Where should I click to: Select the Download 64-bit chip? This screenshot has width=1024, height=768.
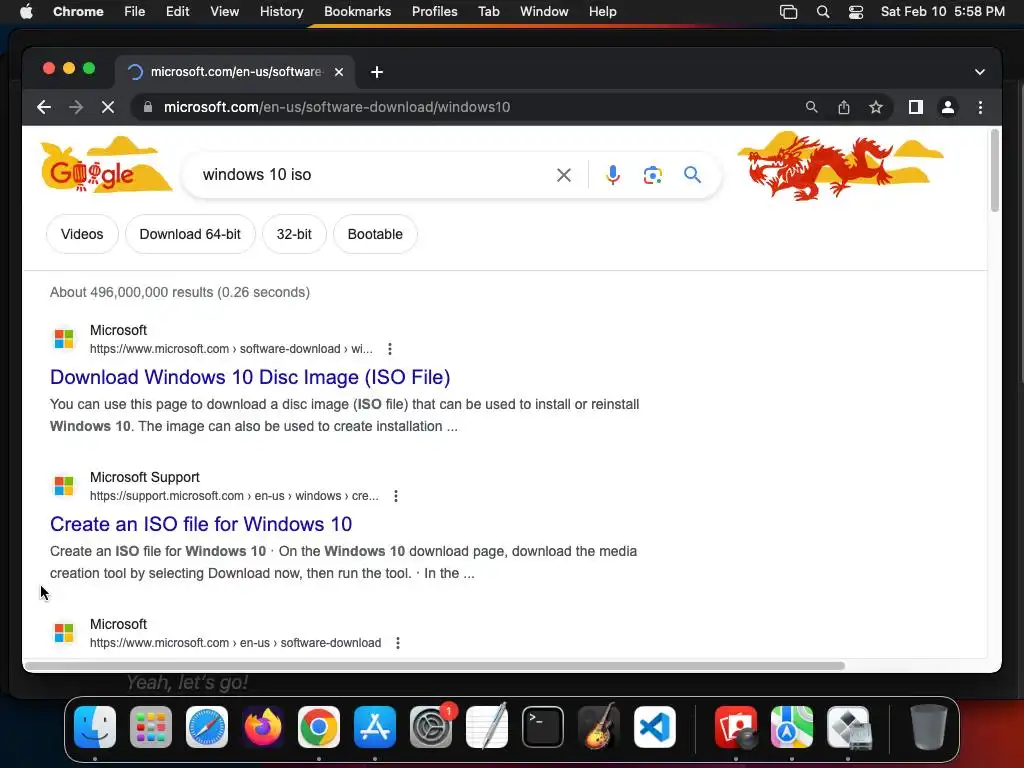190,234
